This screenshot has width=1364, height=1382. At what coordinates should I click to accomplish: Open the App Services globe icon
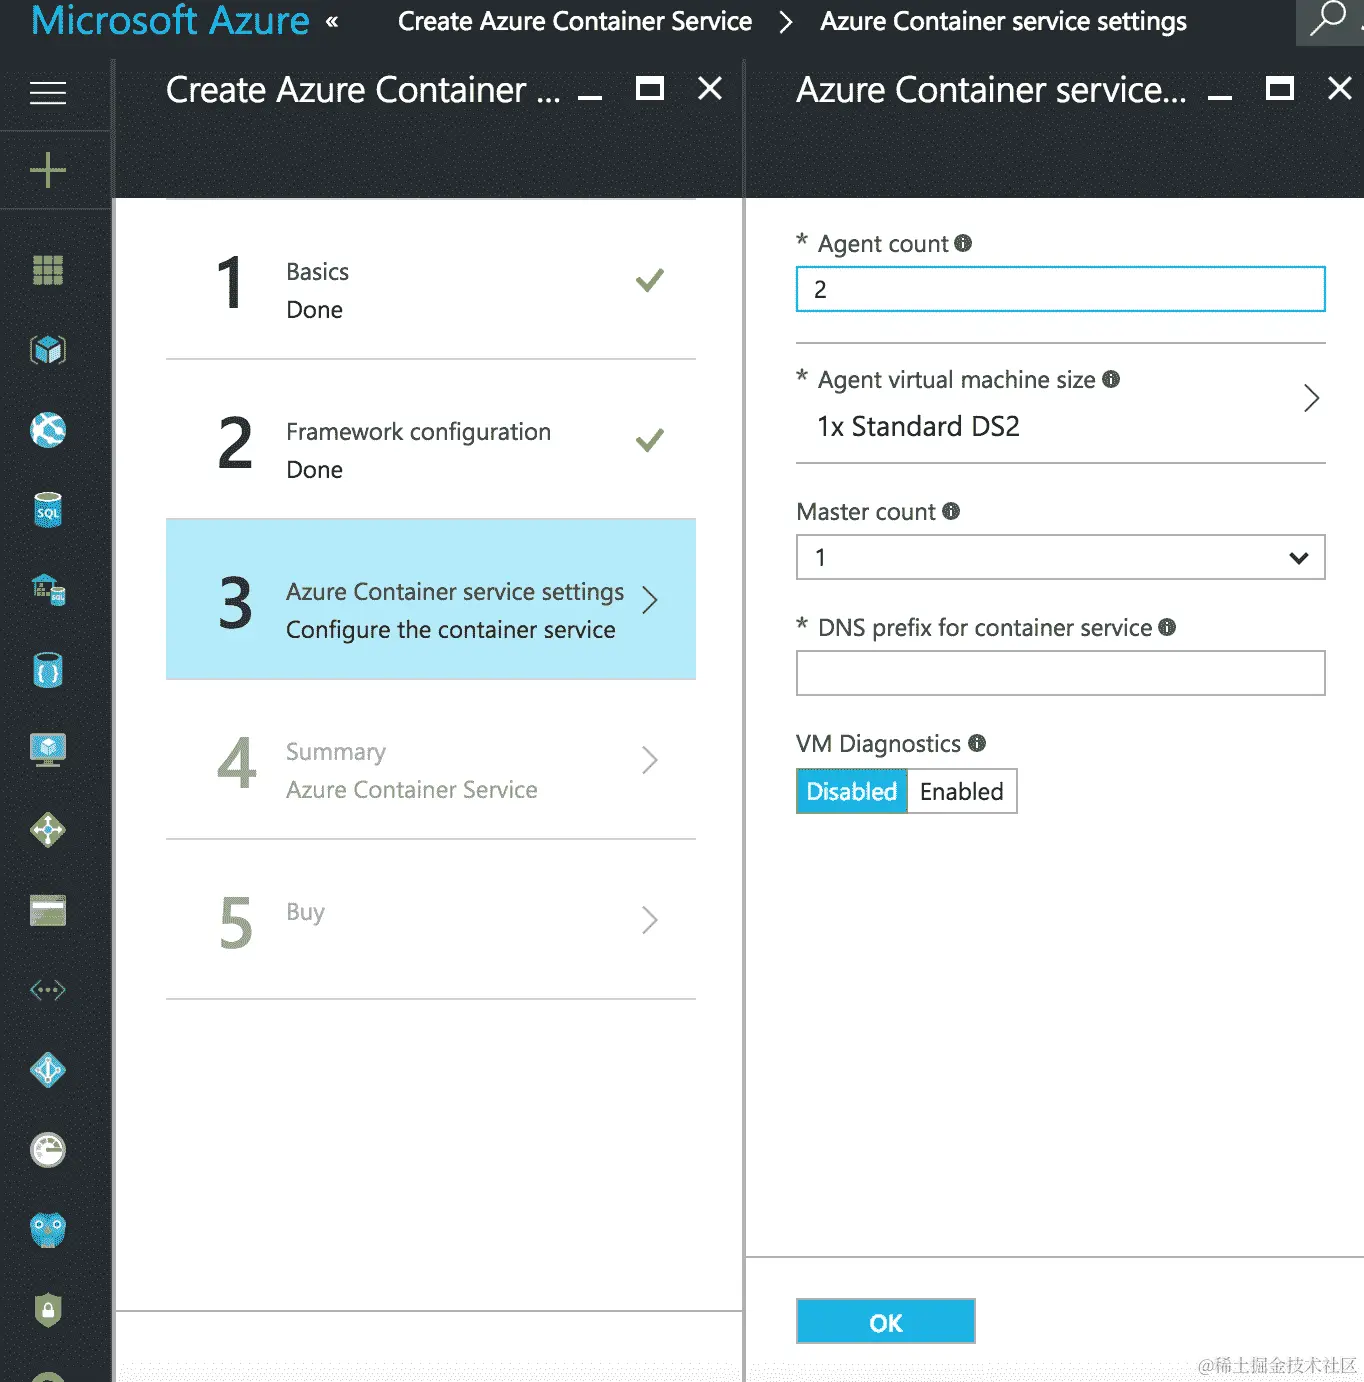click(x=46, y=430)
